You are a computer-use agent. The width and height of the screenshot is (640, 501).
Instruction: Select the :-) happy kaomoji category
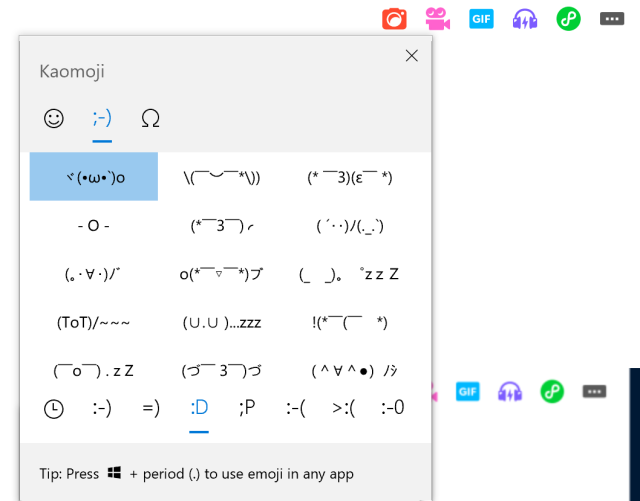point(102,408)
